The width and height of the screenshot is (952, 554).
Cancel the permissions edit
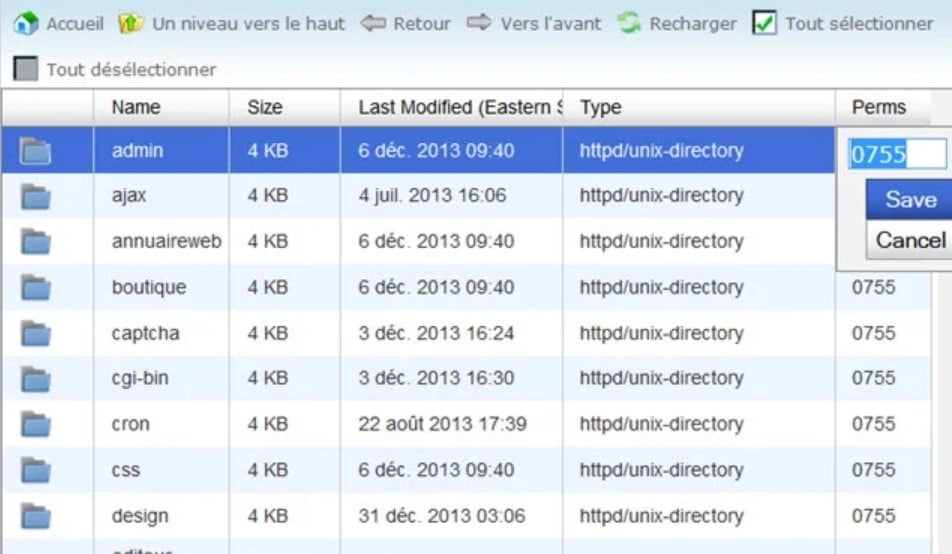tap(910, 240)
